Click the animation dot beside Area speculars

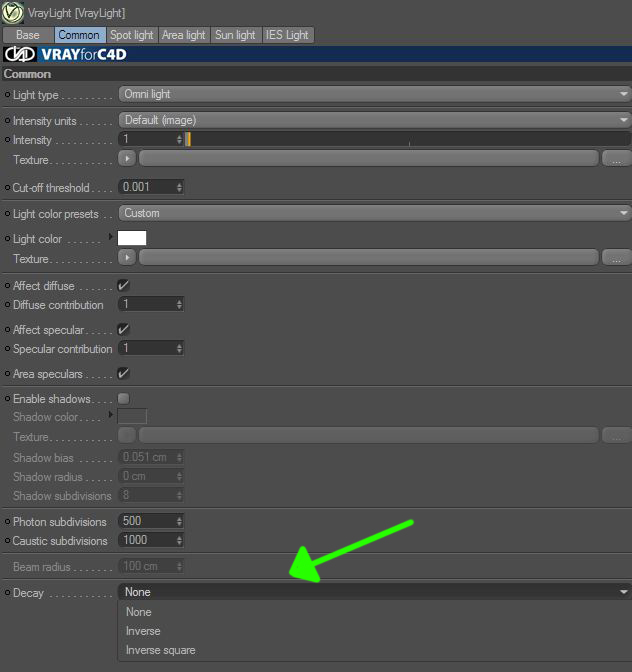pyautogui.click(x=7, y=374)
